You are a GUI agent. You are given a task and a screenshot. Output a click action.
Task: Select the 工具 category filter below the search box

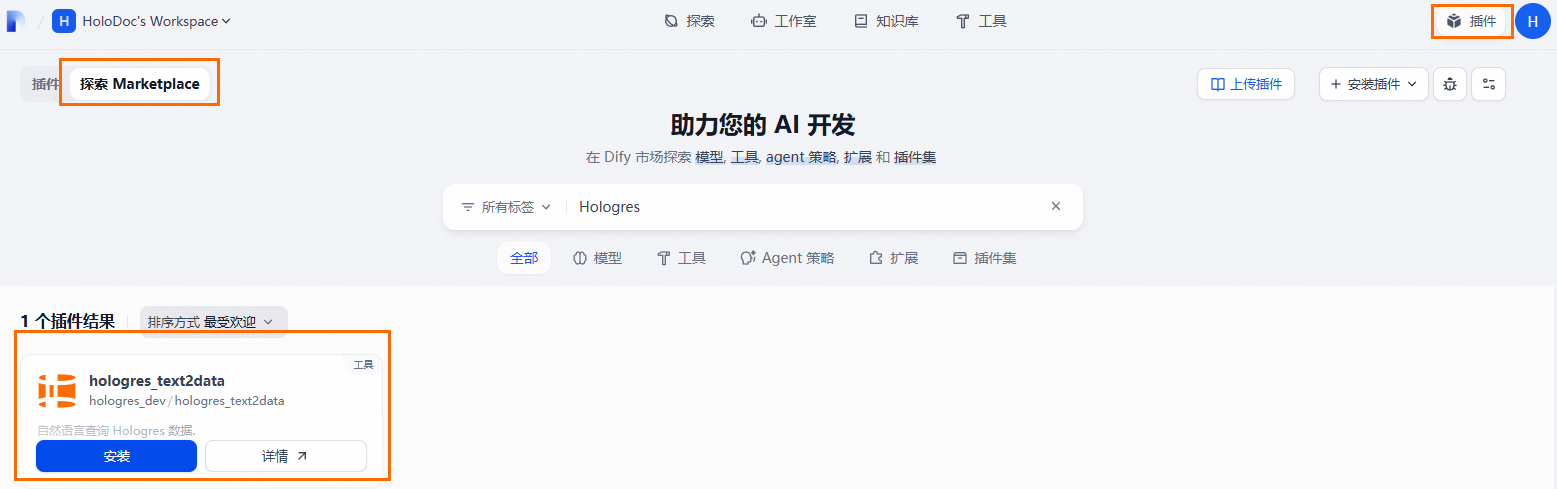[681, 258]
